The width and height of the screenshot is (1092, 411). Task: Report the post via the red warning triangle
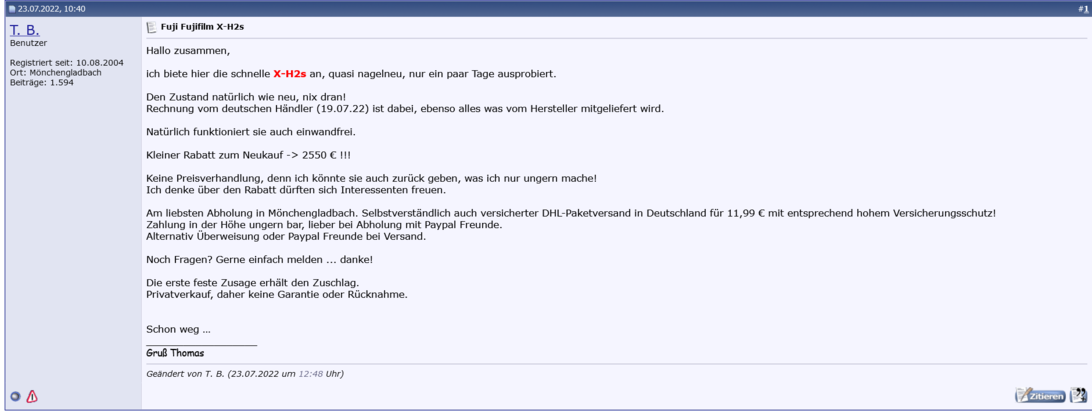click(x=32, y=396)
